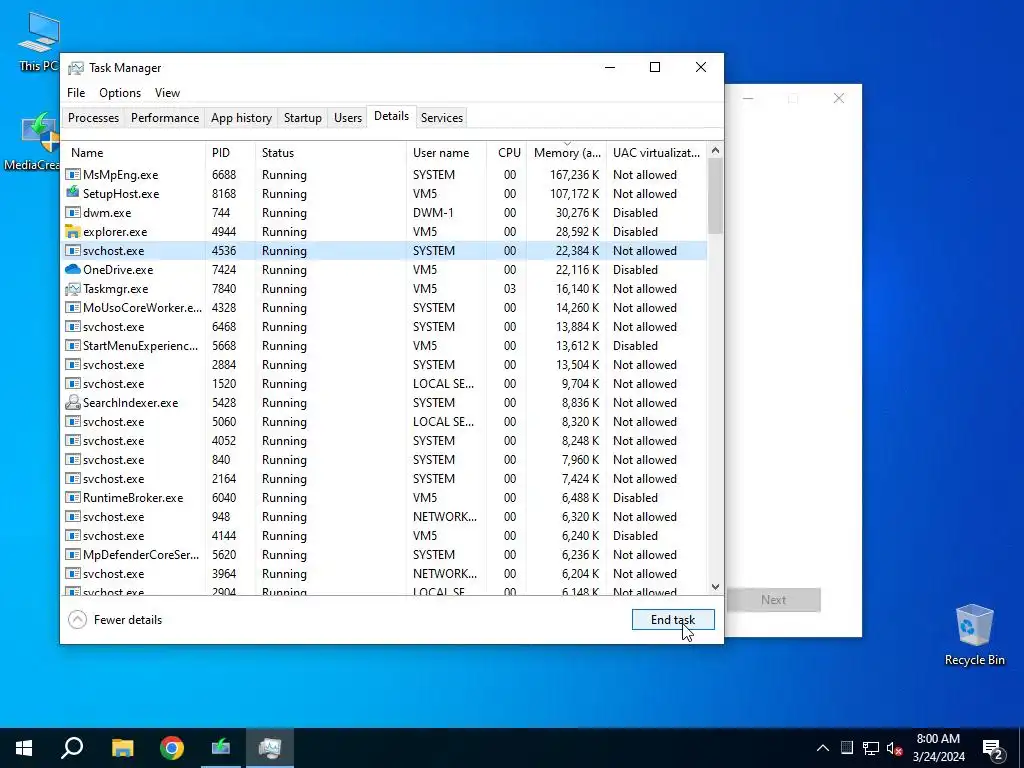This screenshot has height=768, width=1024.
Task: Switch to the Users tab
Action: 347,118
